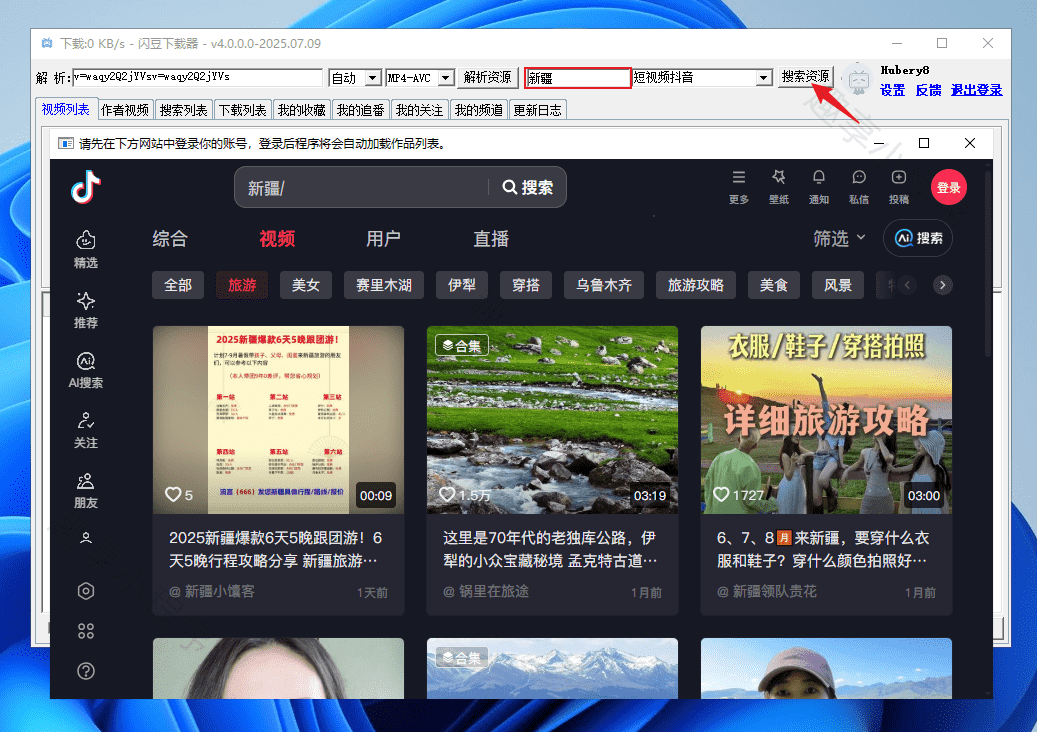This screenshot has height=732, width=1037.
Task: Open the 详细旅游攻略 video thumbnail
Action: [826, 419]
